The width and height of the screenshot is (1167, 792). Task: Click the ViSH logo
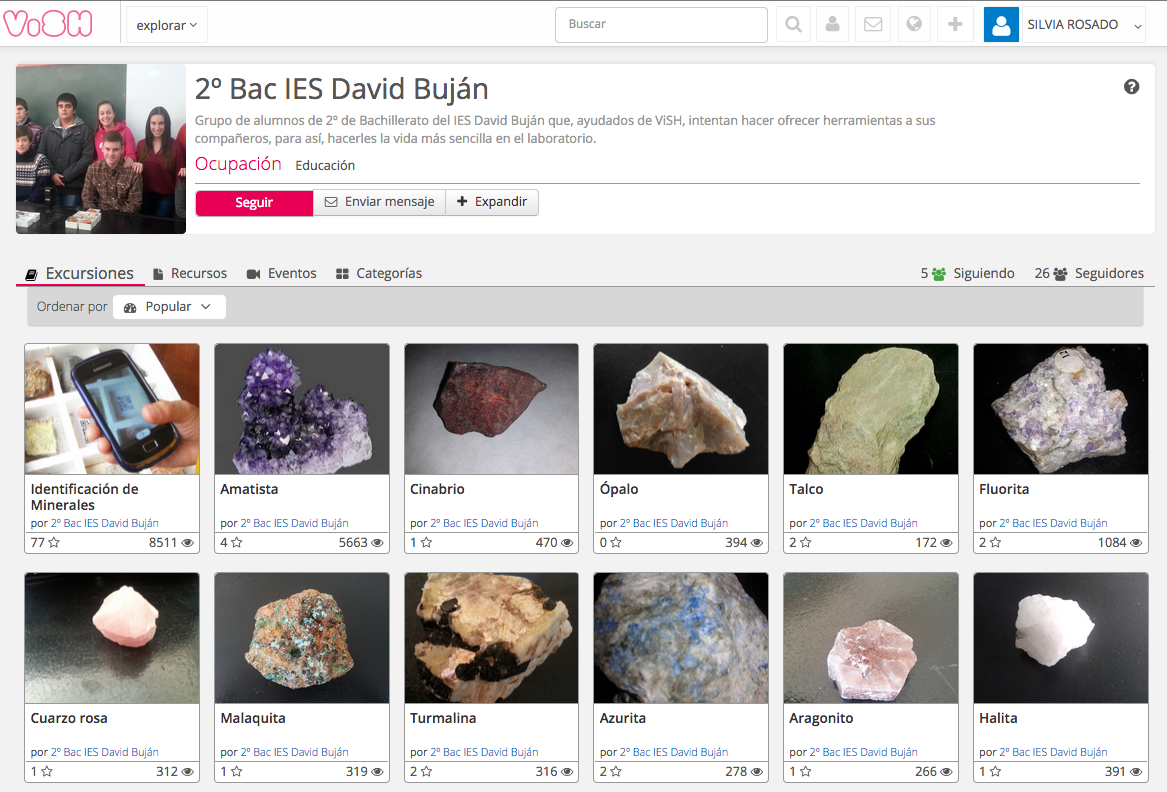tap(48, 24)
